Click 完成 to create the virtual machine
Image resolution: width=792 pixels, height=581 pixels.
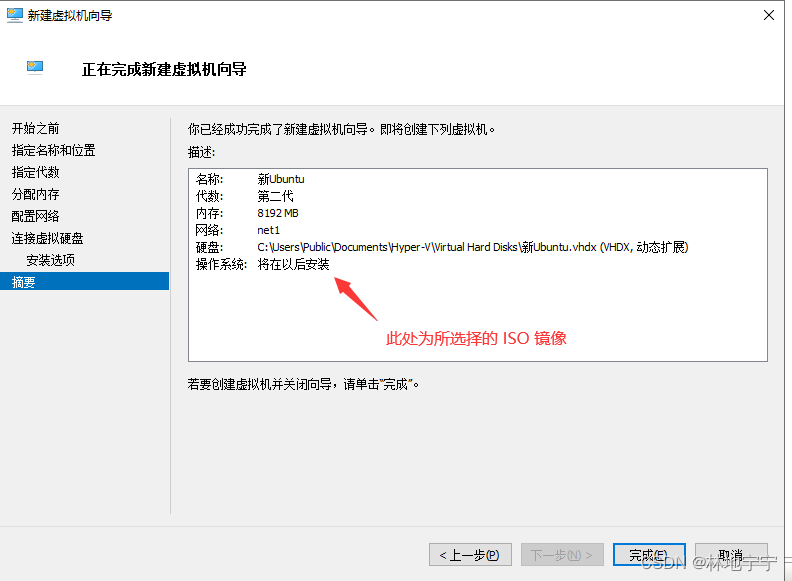point(649,555)
